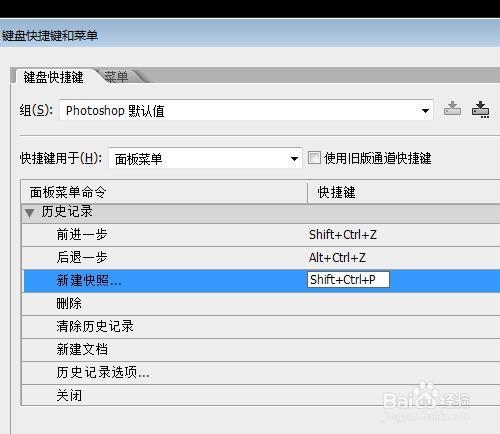Click the 历史记录 group label
500x434 pixels.
[x=67, y=212]
